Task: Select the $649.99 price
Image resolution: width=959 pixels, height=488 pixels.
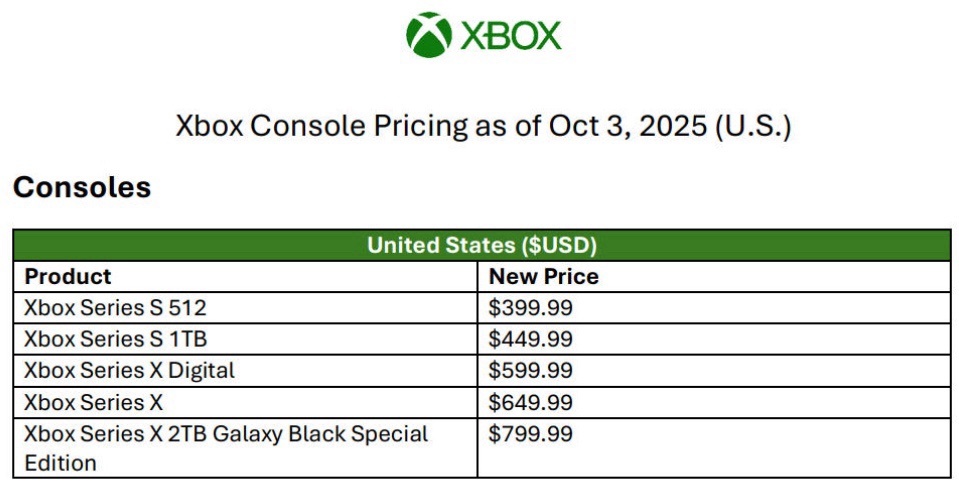Action: click(530, 403)
